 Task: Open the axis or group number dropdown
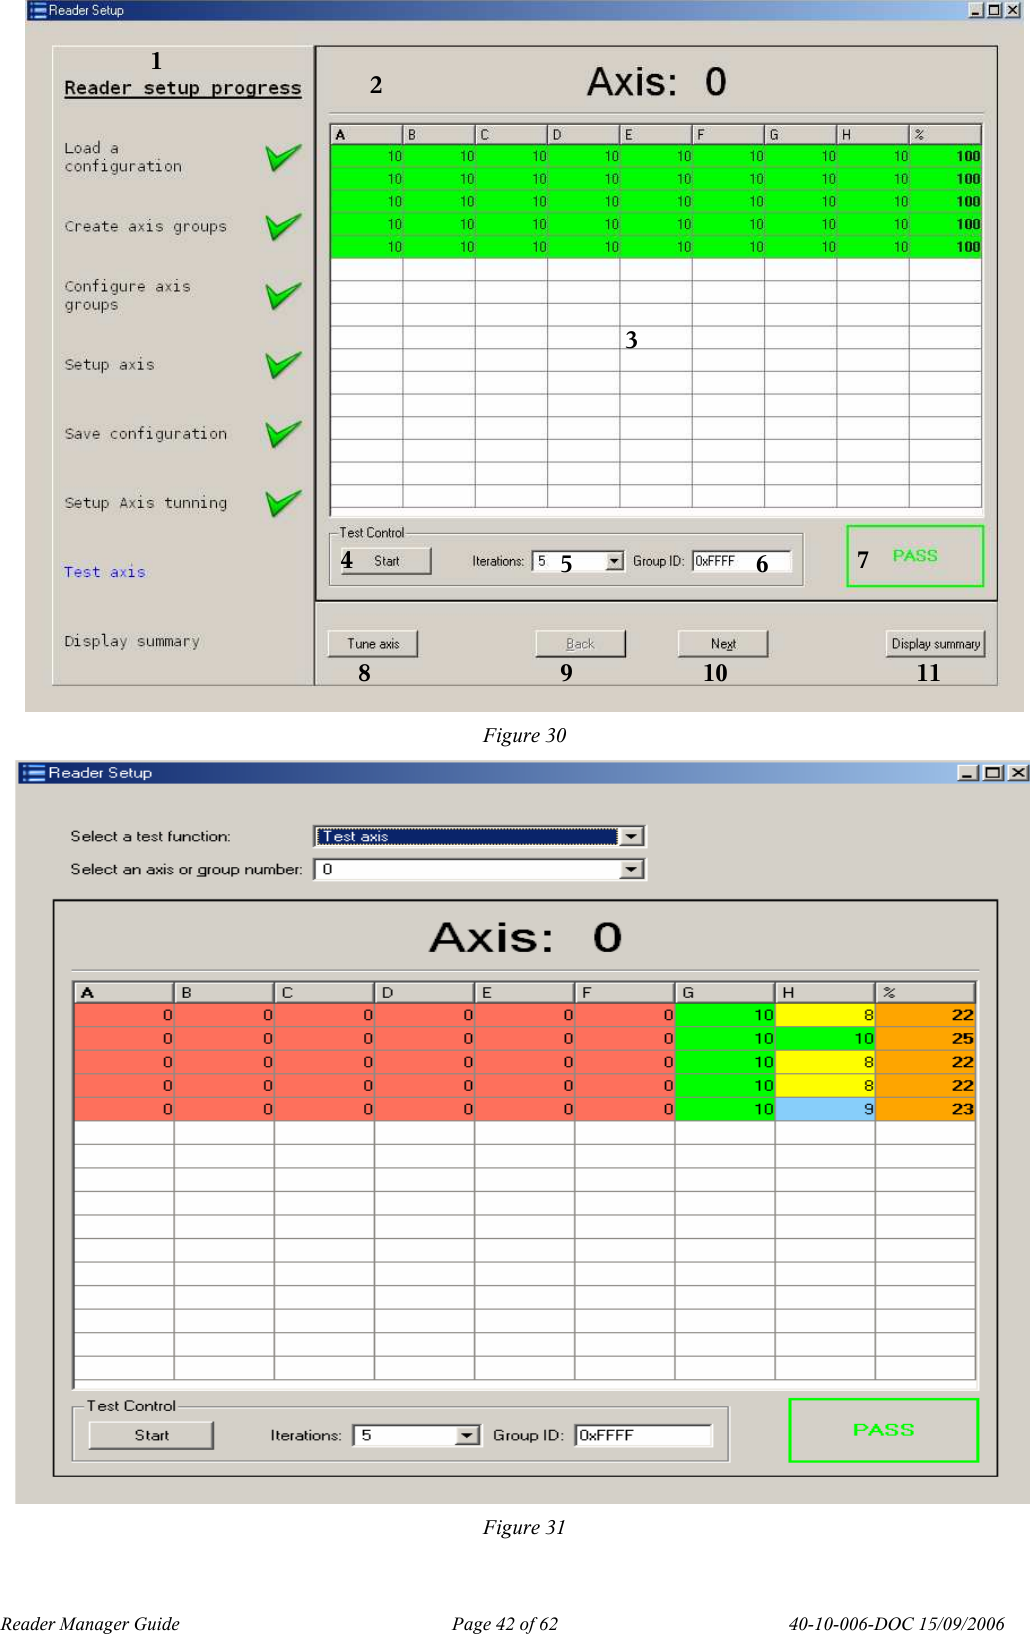[632, 869]
